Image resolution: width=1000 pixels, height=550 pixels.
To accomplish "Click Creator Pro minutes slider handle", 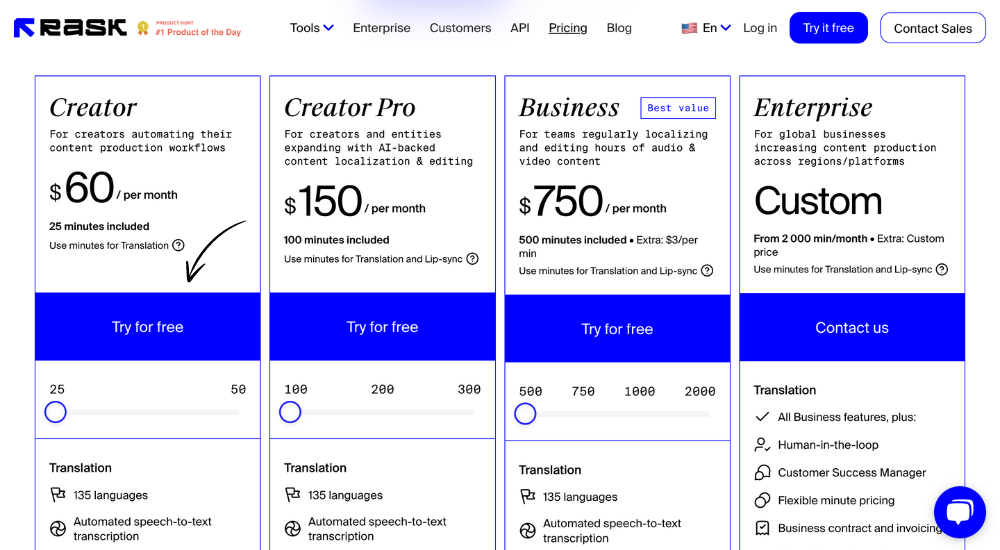I will 290,412.
